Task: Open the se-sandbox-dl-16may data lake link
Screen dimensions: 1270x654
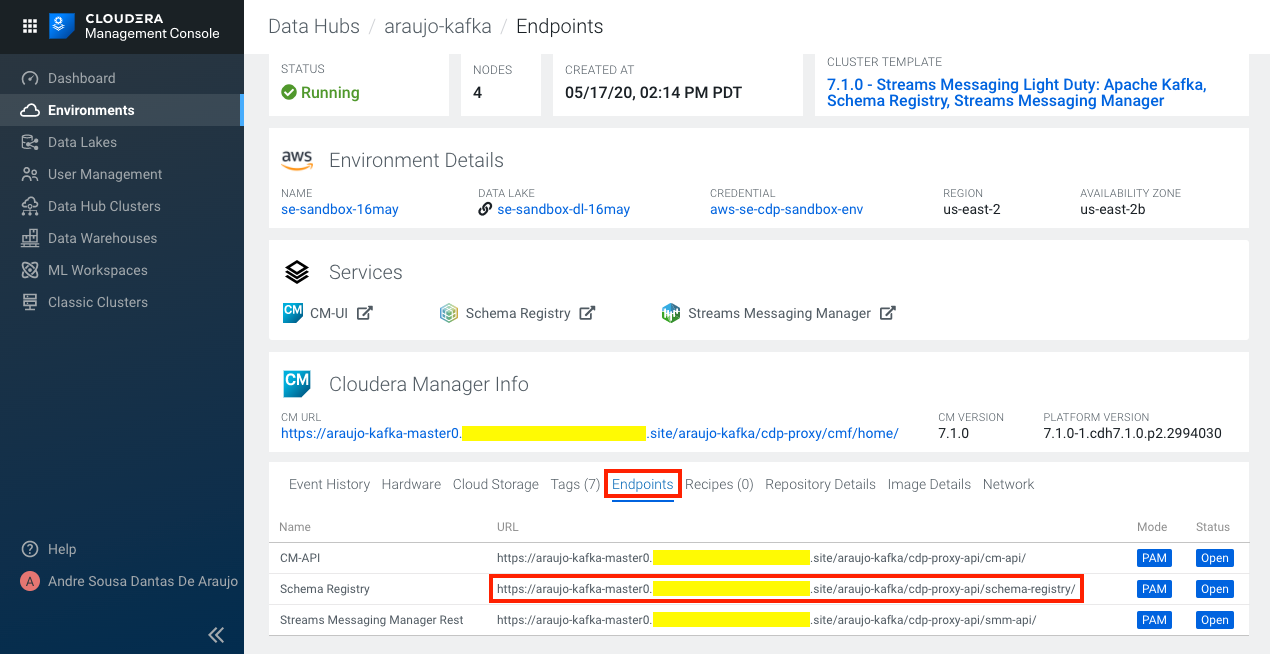Action: pyautogui.click(x=563, y=209)
